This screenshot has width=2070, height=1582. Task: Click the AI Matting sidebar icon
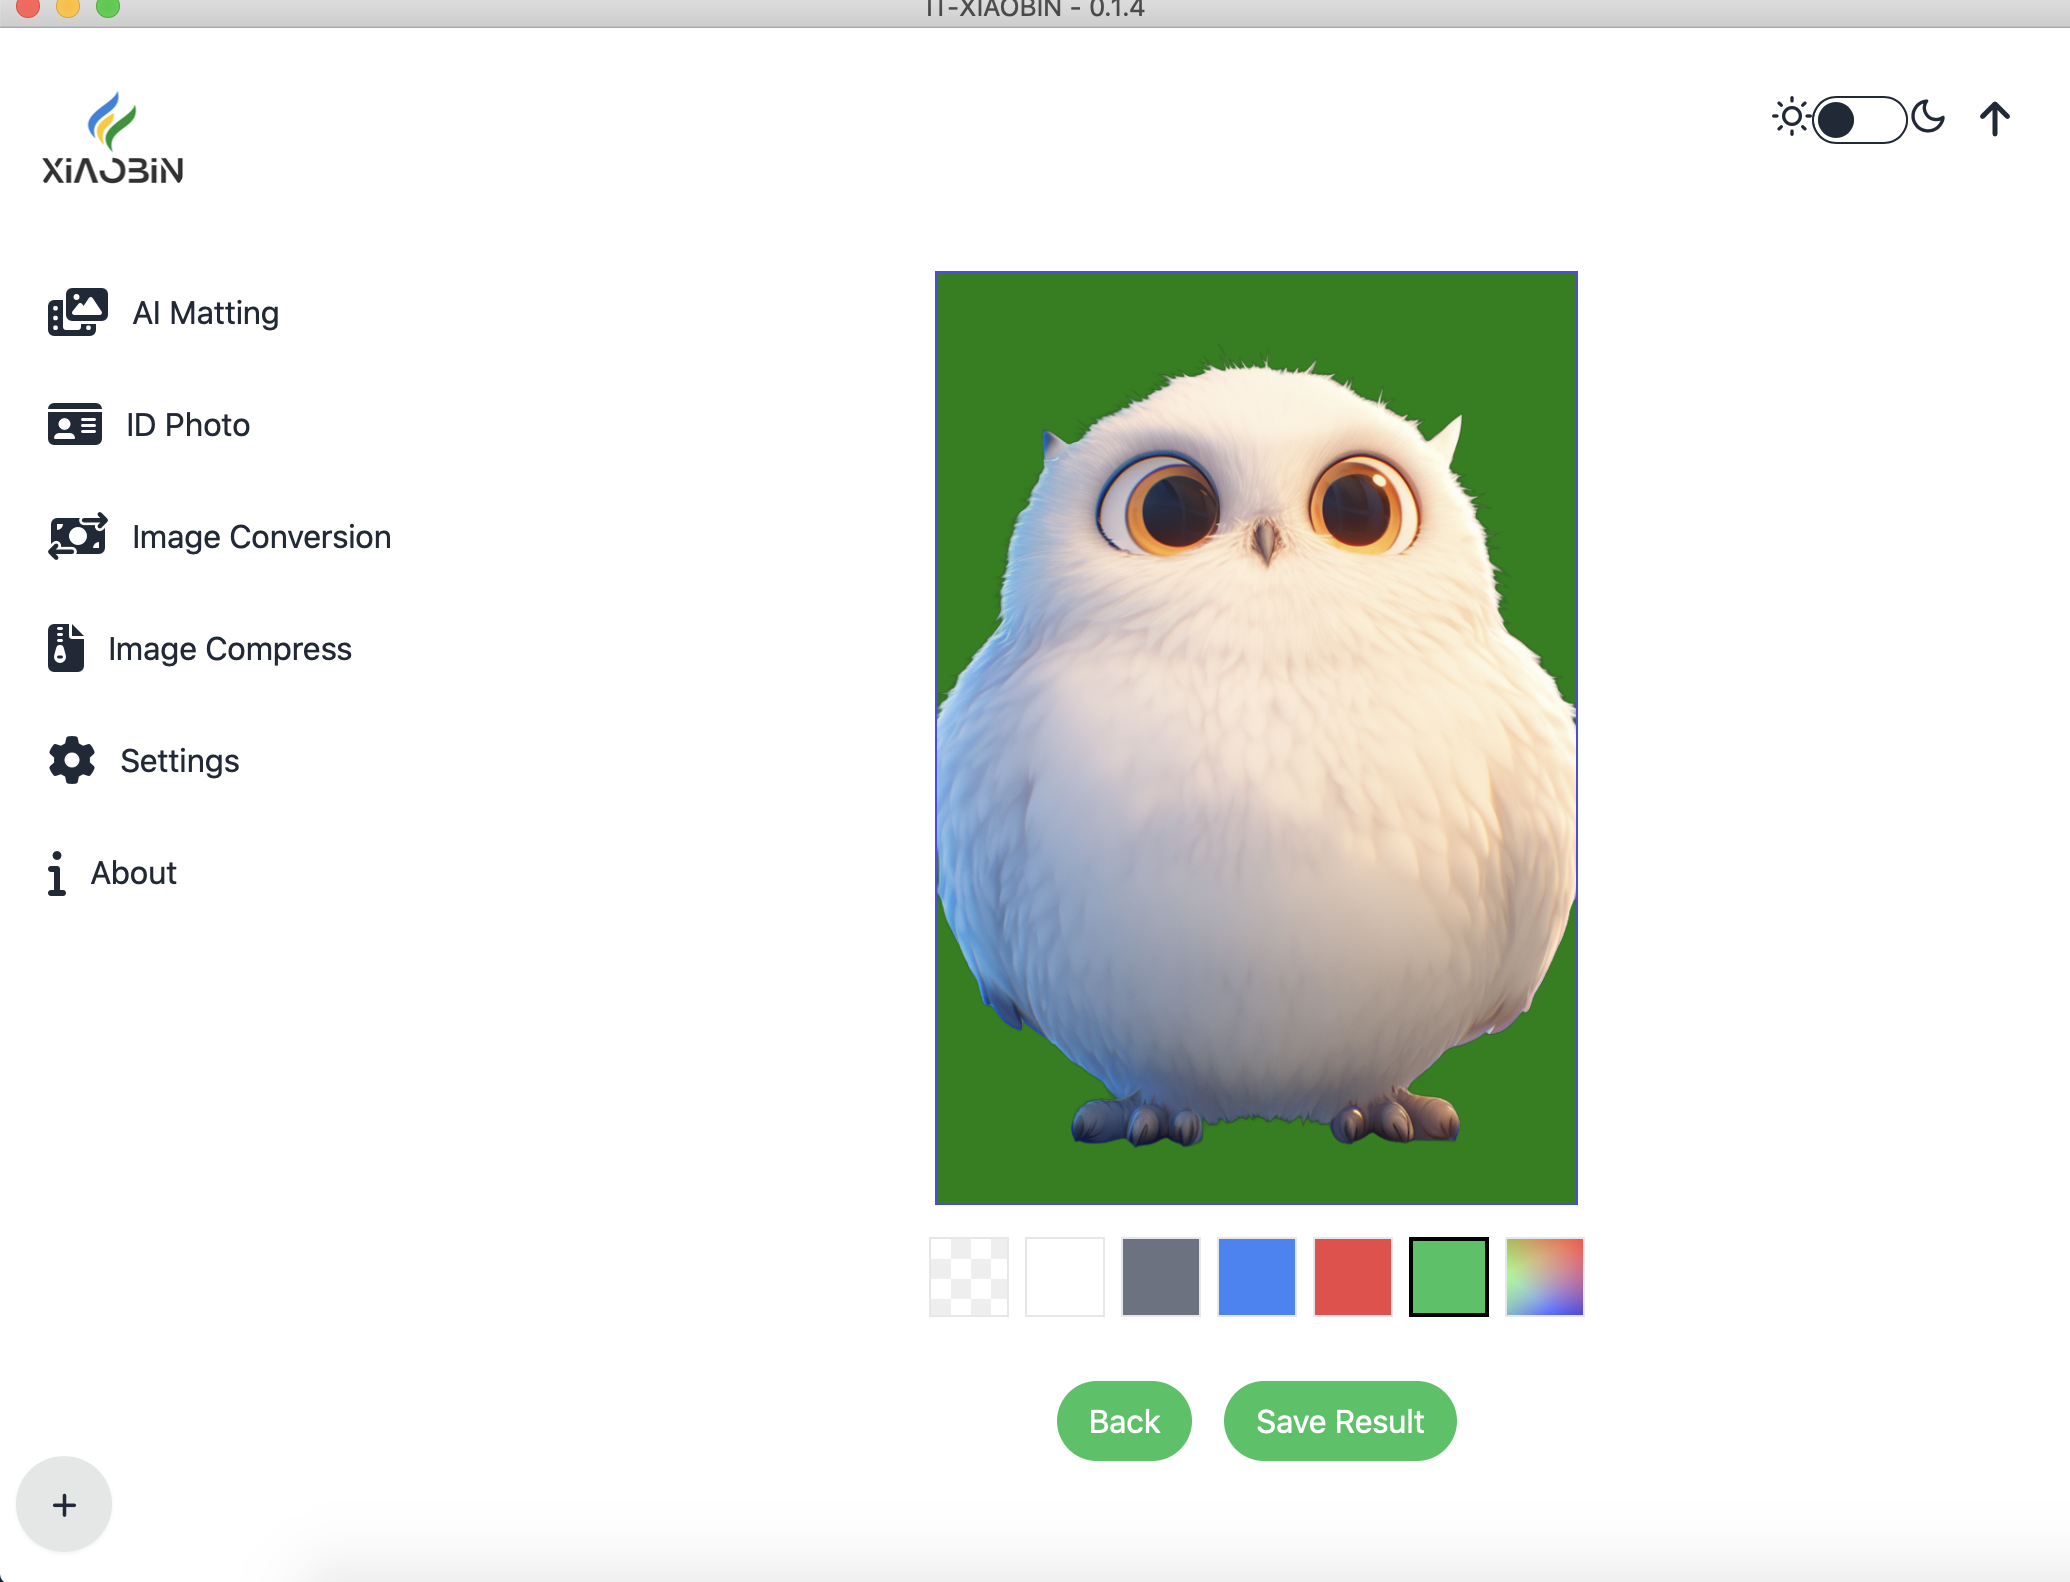tap(77, 313)
